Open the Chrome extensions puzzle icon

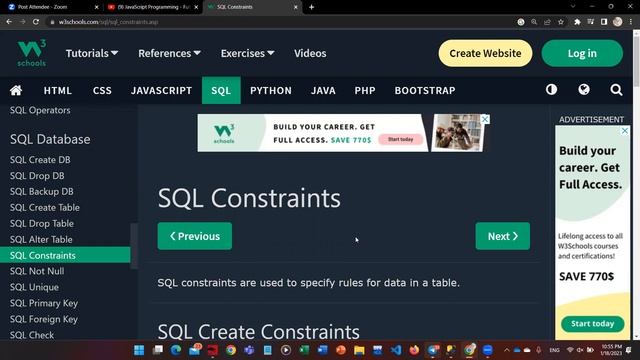[577, 22]
